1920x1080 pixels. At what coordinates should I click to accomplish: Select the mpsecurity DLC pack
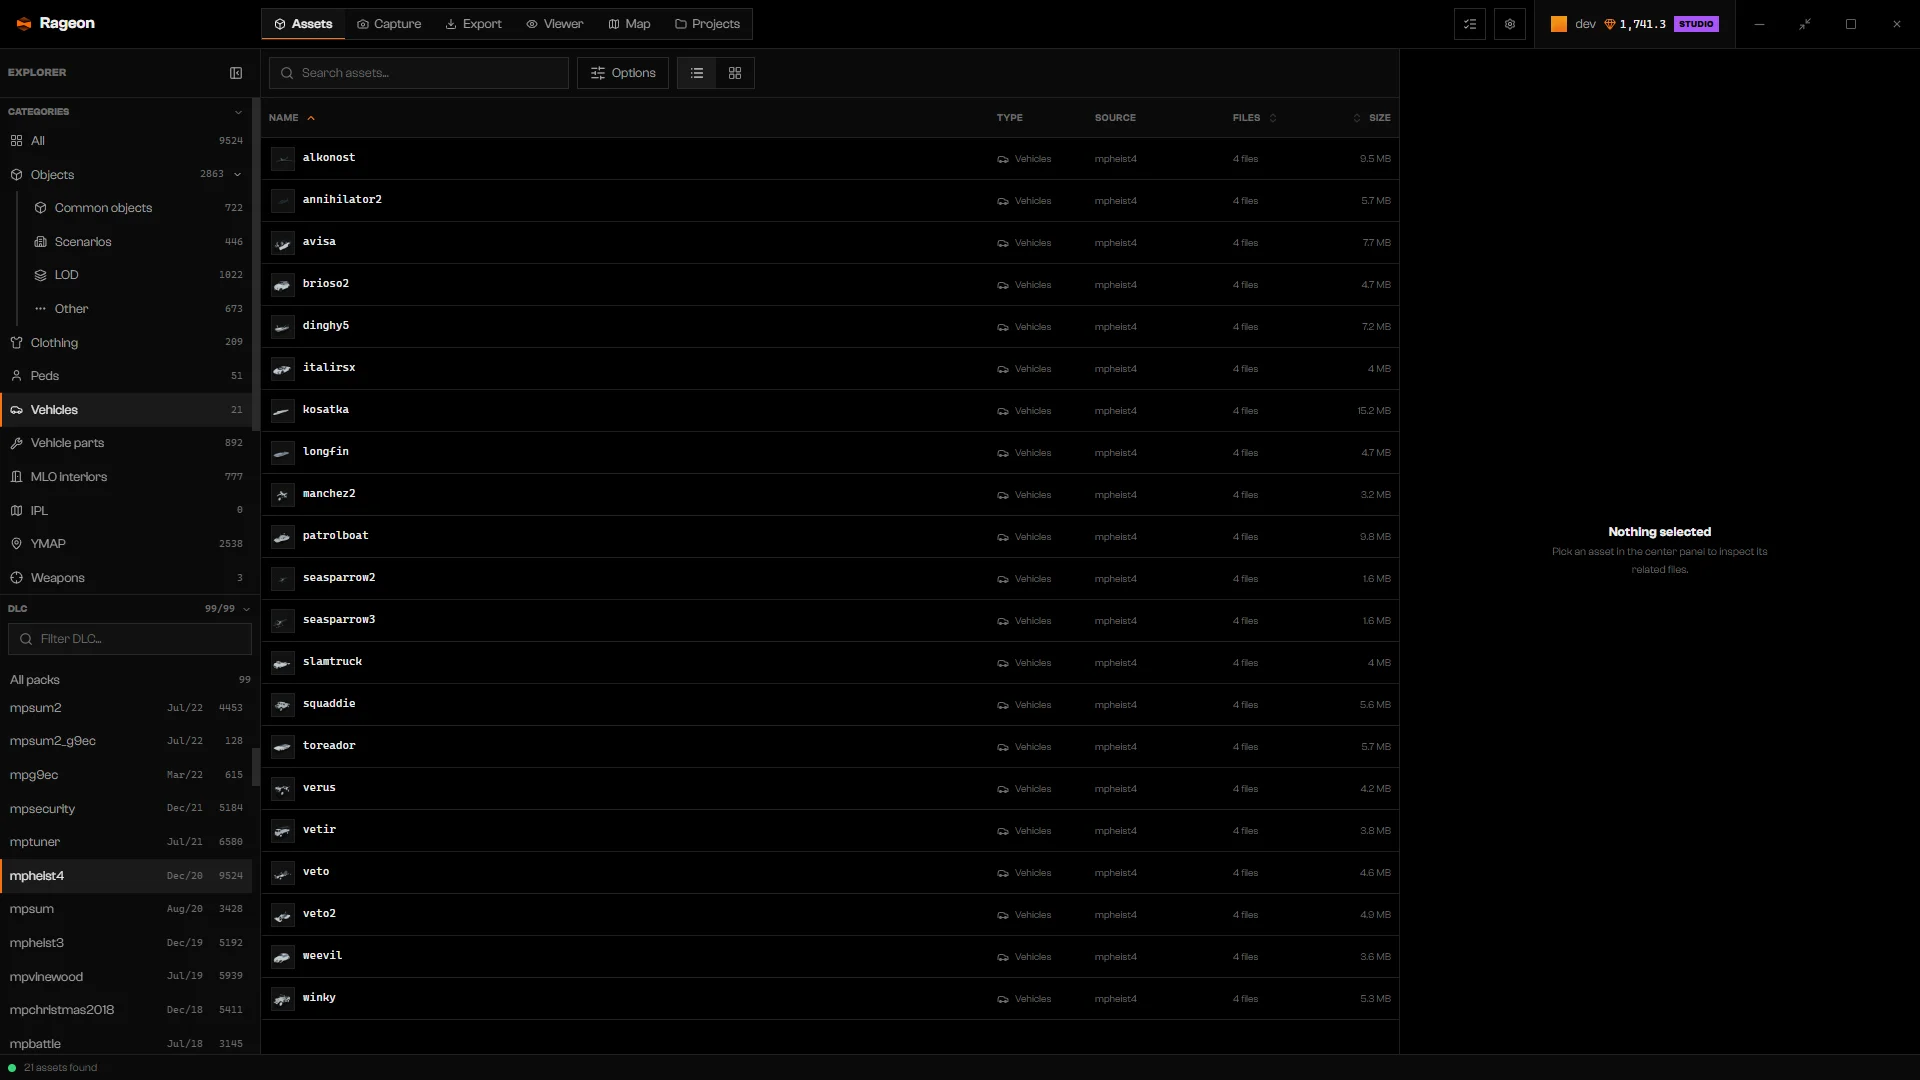coord(126,809)
